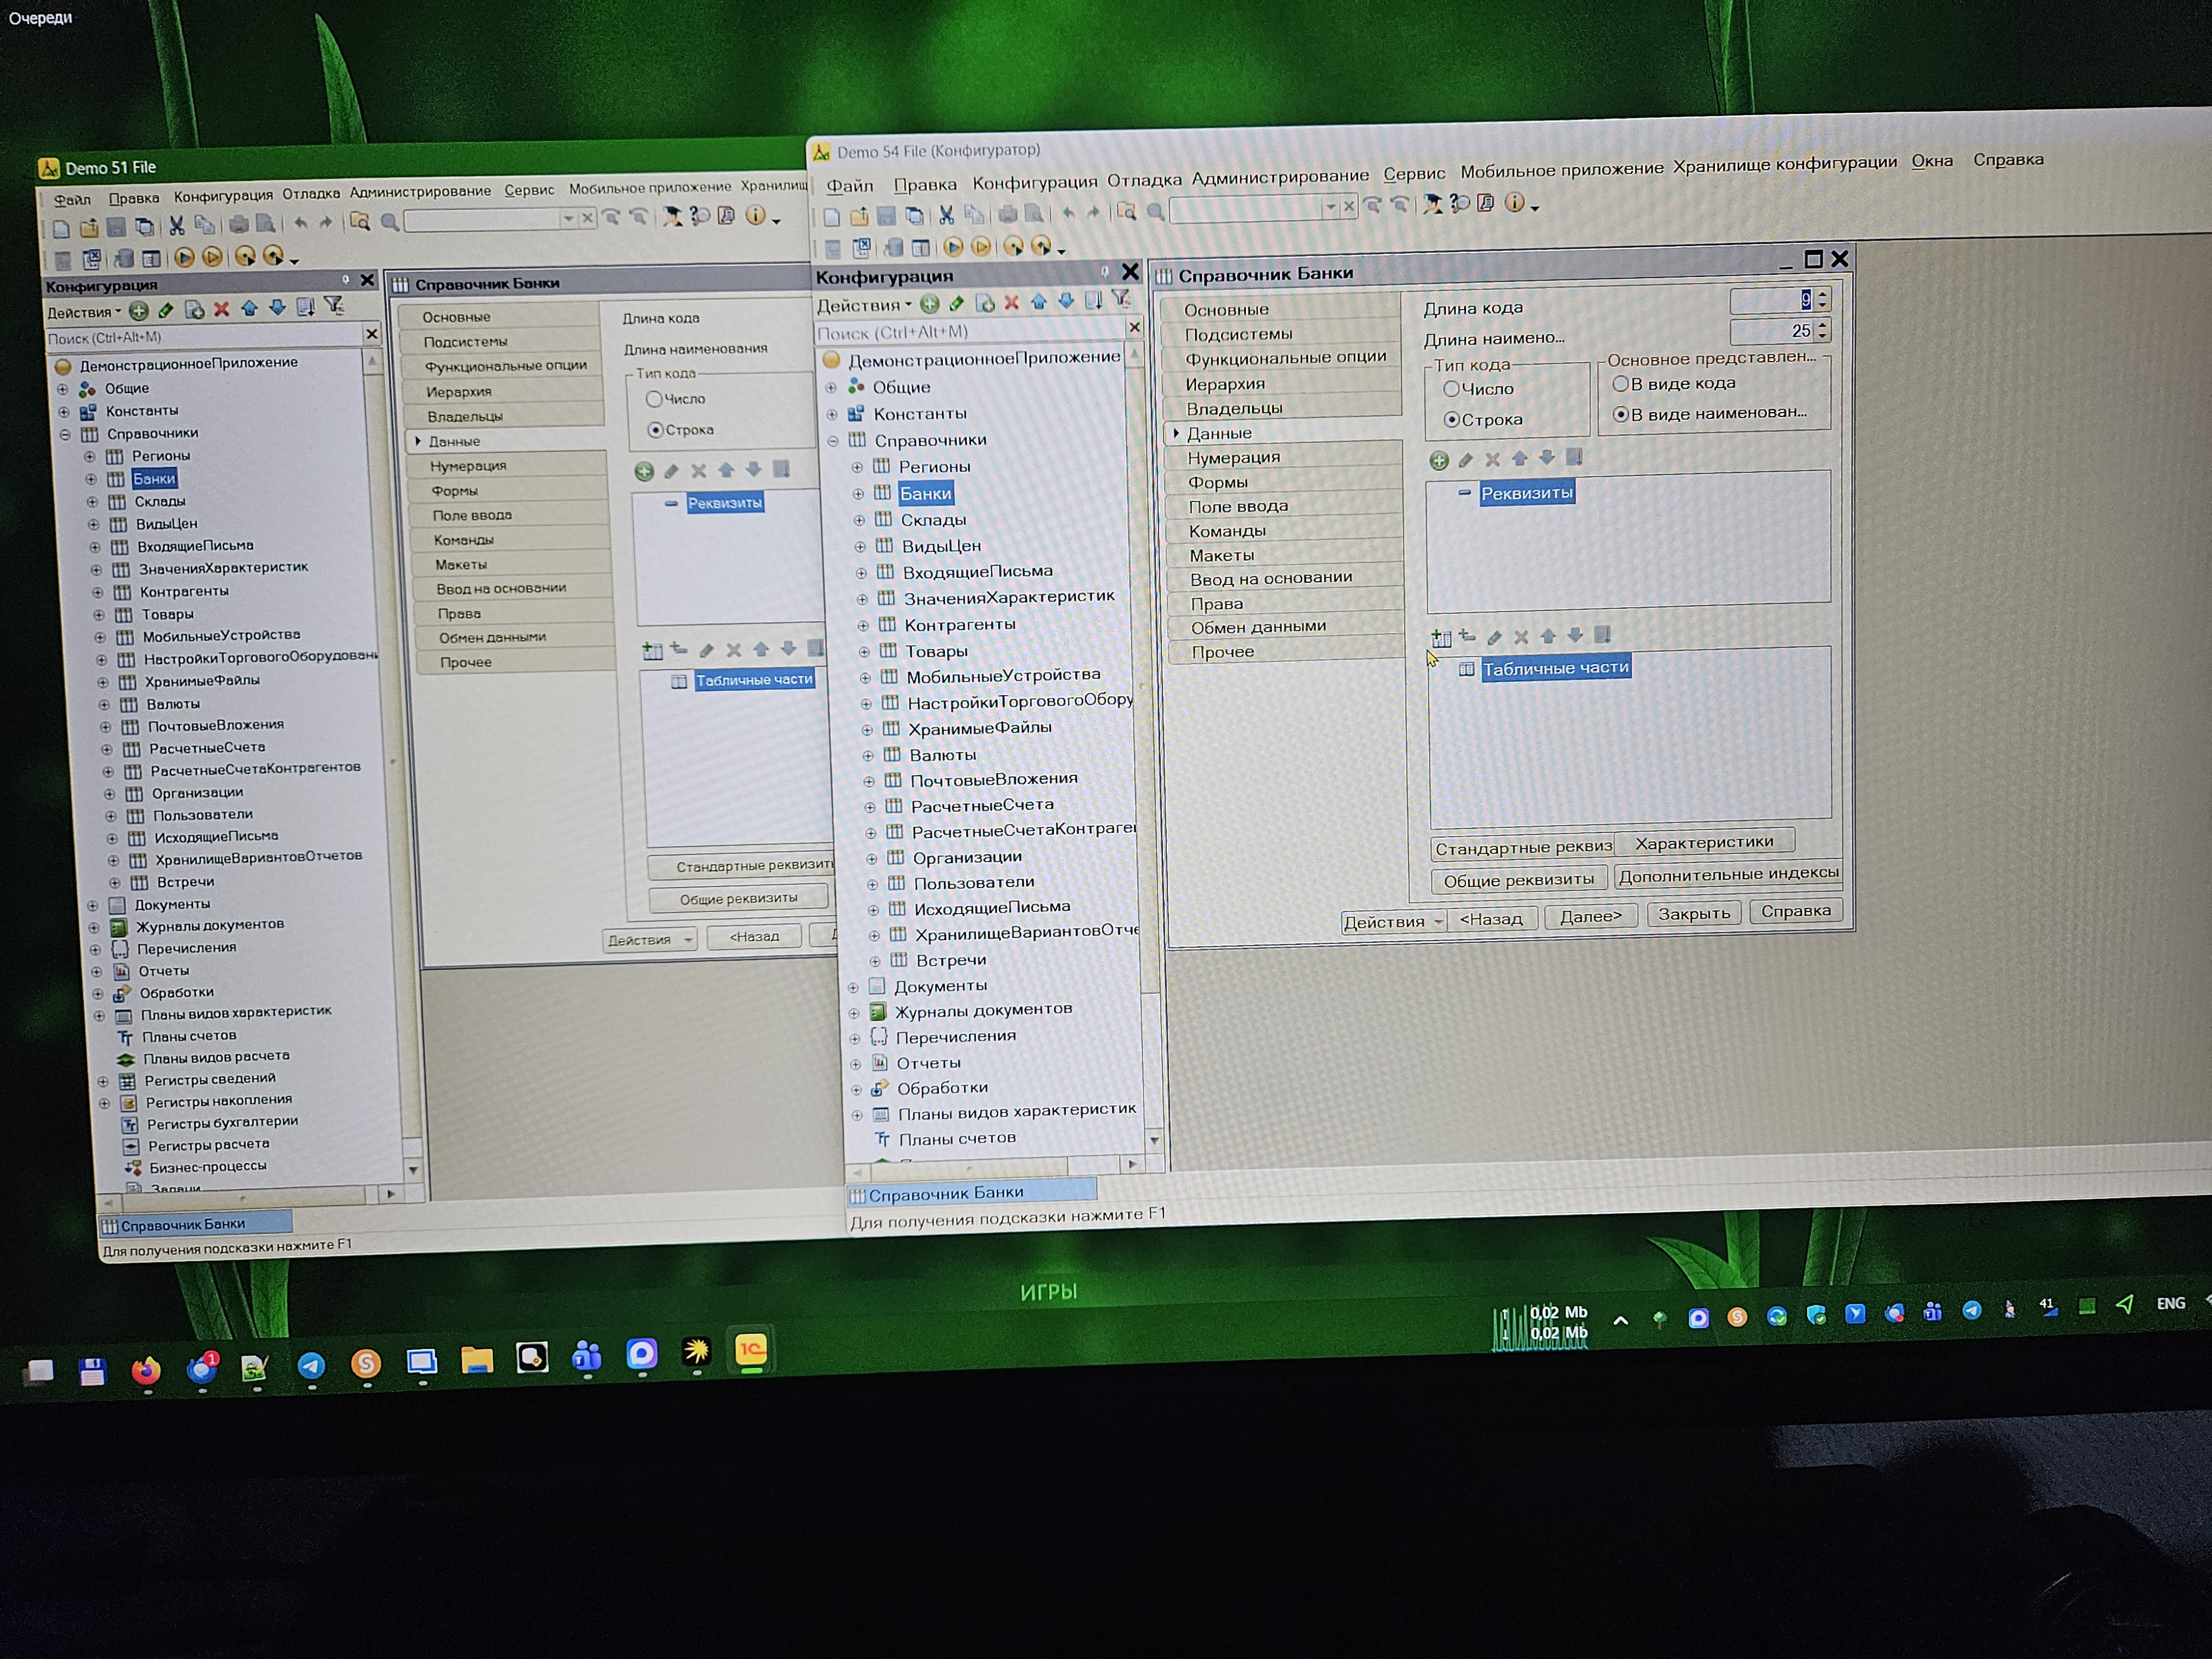Click the Общие реквизиты button in Demo 54

[x=1518, y=880]
